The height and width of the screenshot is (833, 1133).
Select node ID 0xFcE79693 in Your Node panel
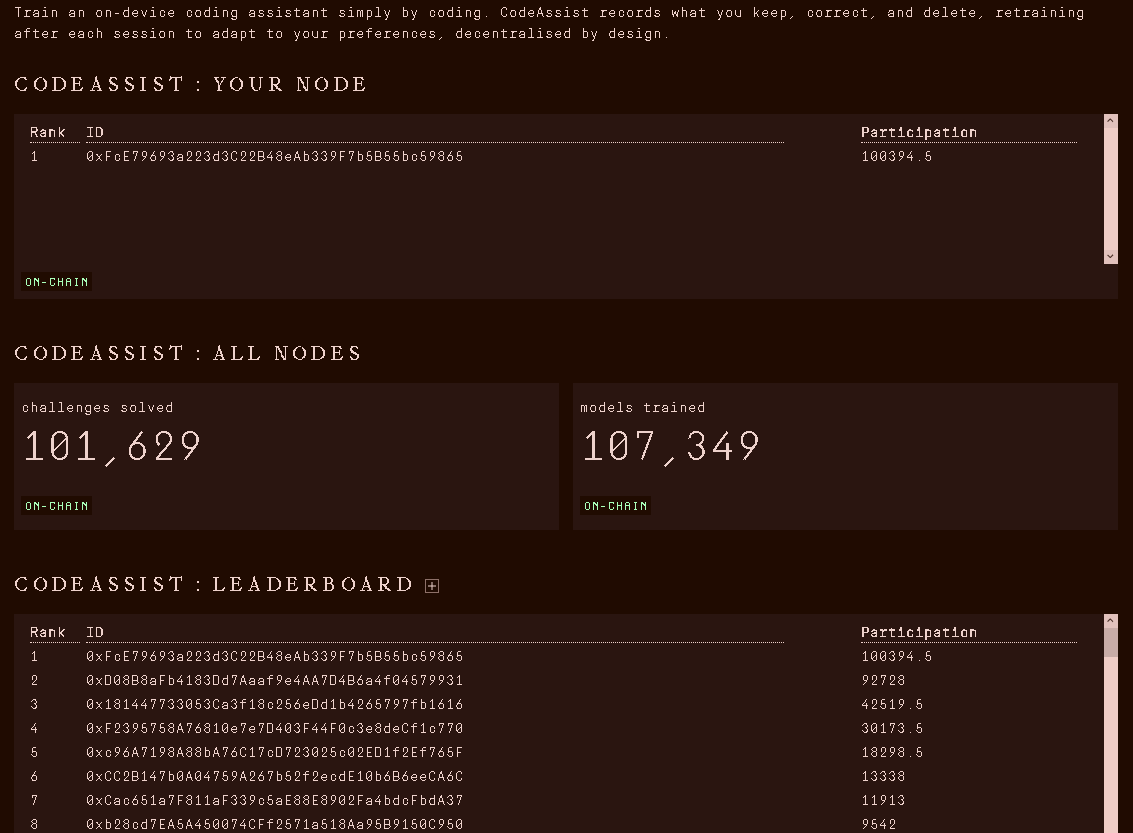click(x=275, y=156)
